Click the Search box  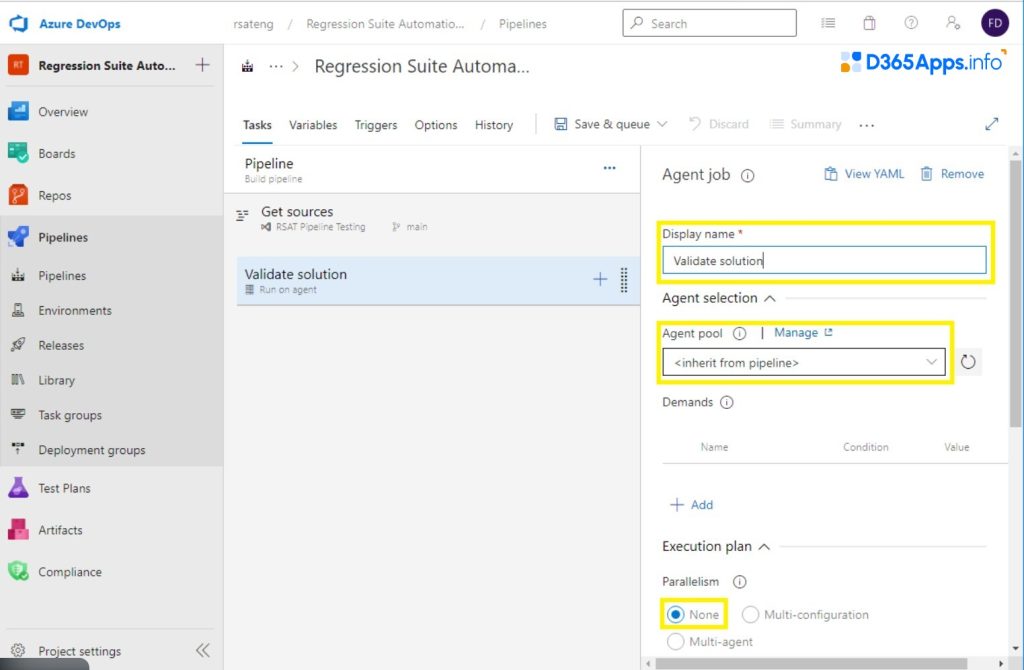[x=709, y=23]
